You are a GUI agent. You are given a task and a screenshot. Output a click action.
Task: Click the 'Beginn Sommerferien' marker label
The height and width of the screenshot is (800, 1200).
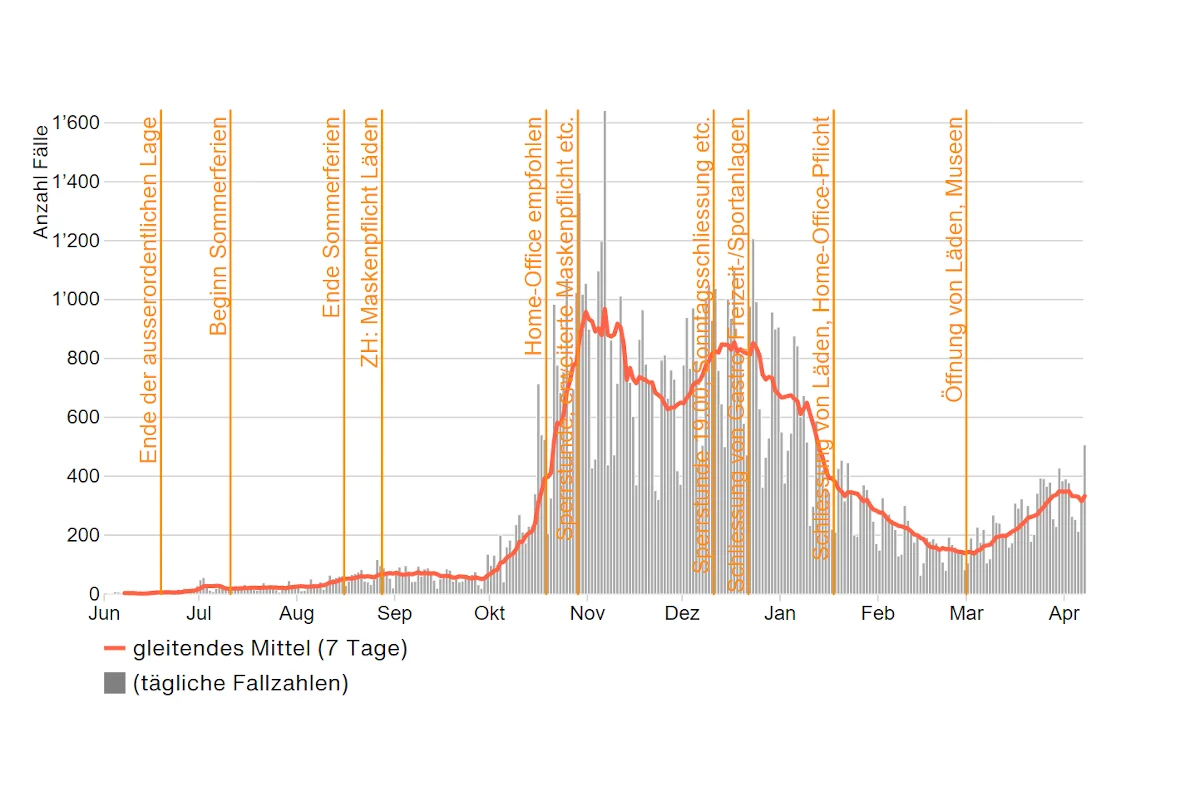[x=218, y=226]
